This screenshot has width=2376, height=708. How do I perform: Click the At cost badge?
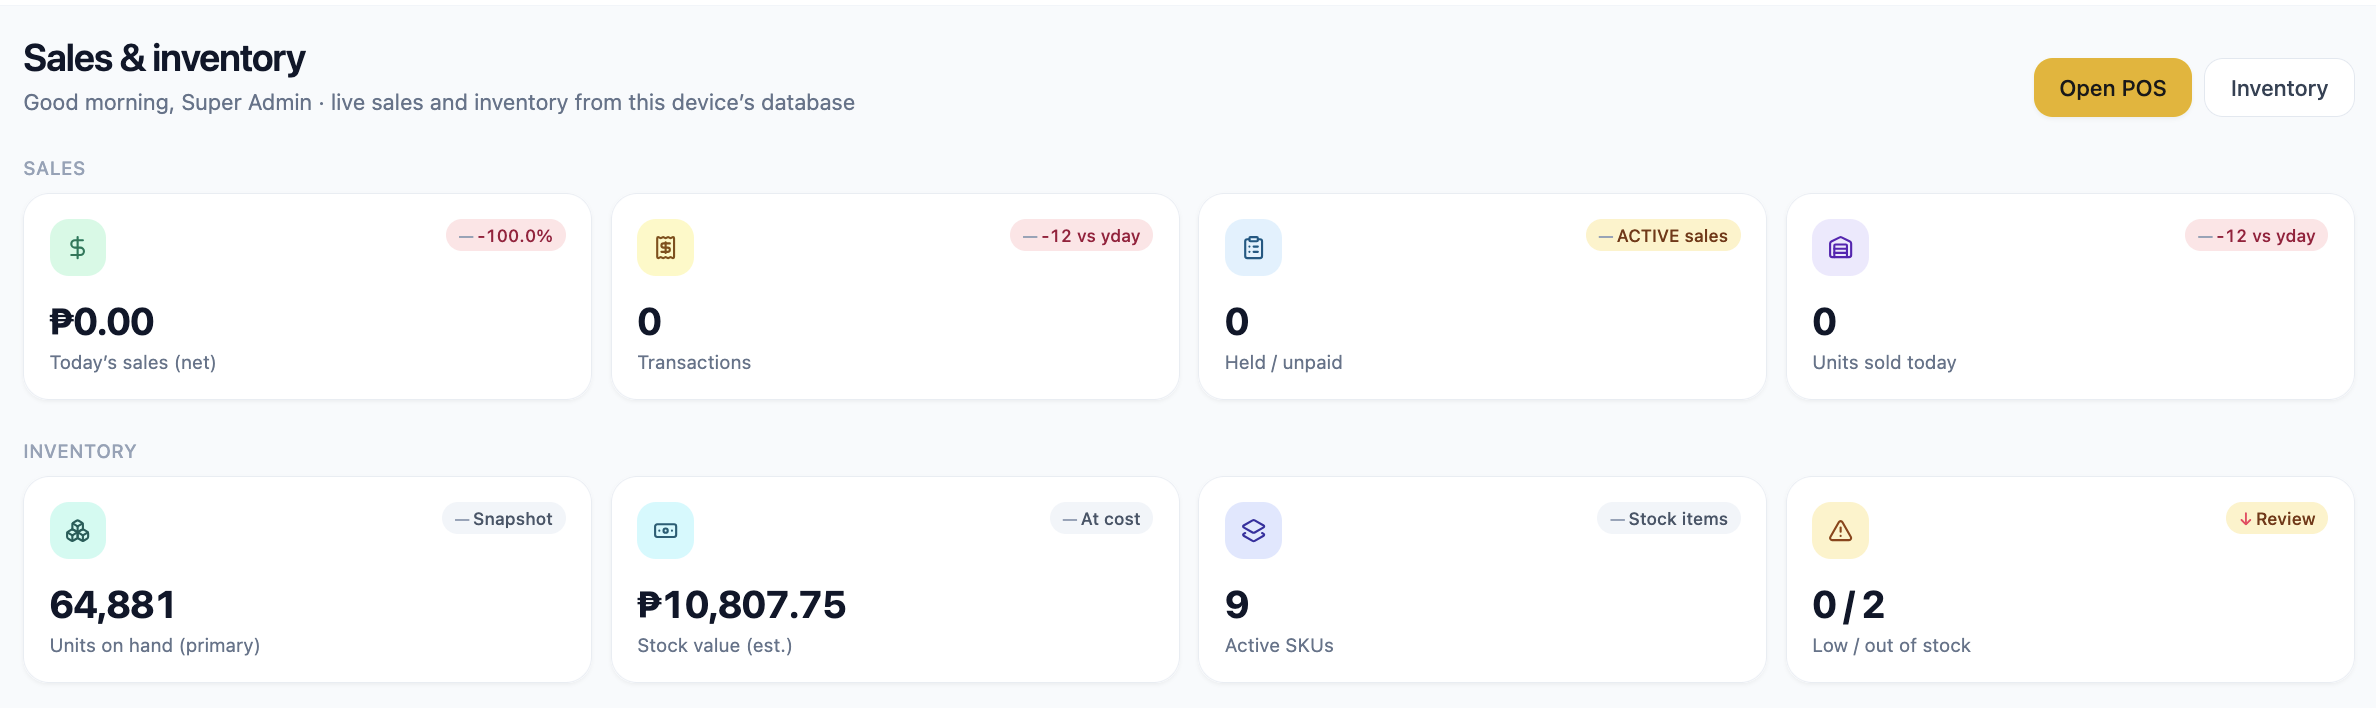(x=1101, y=519)
